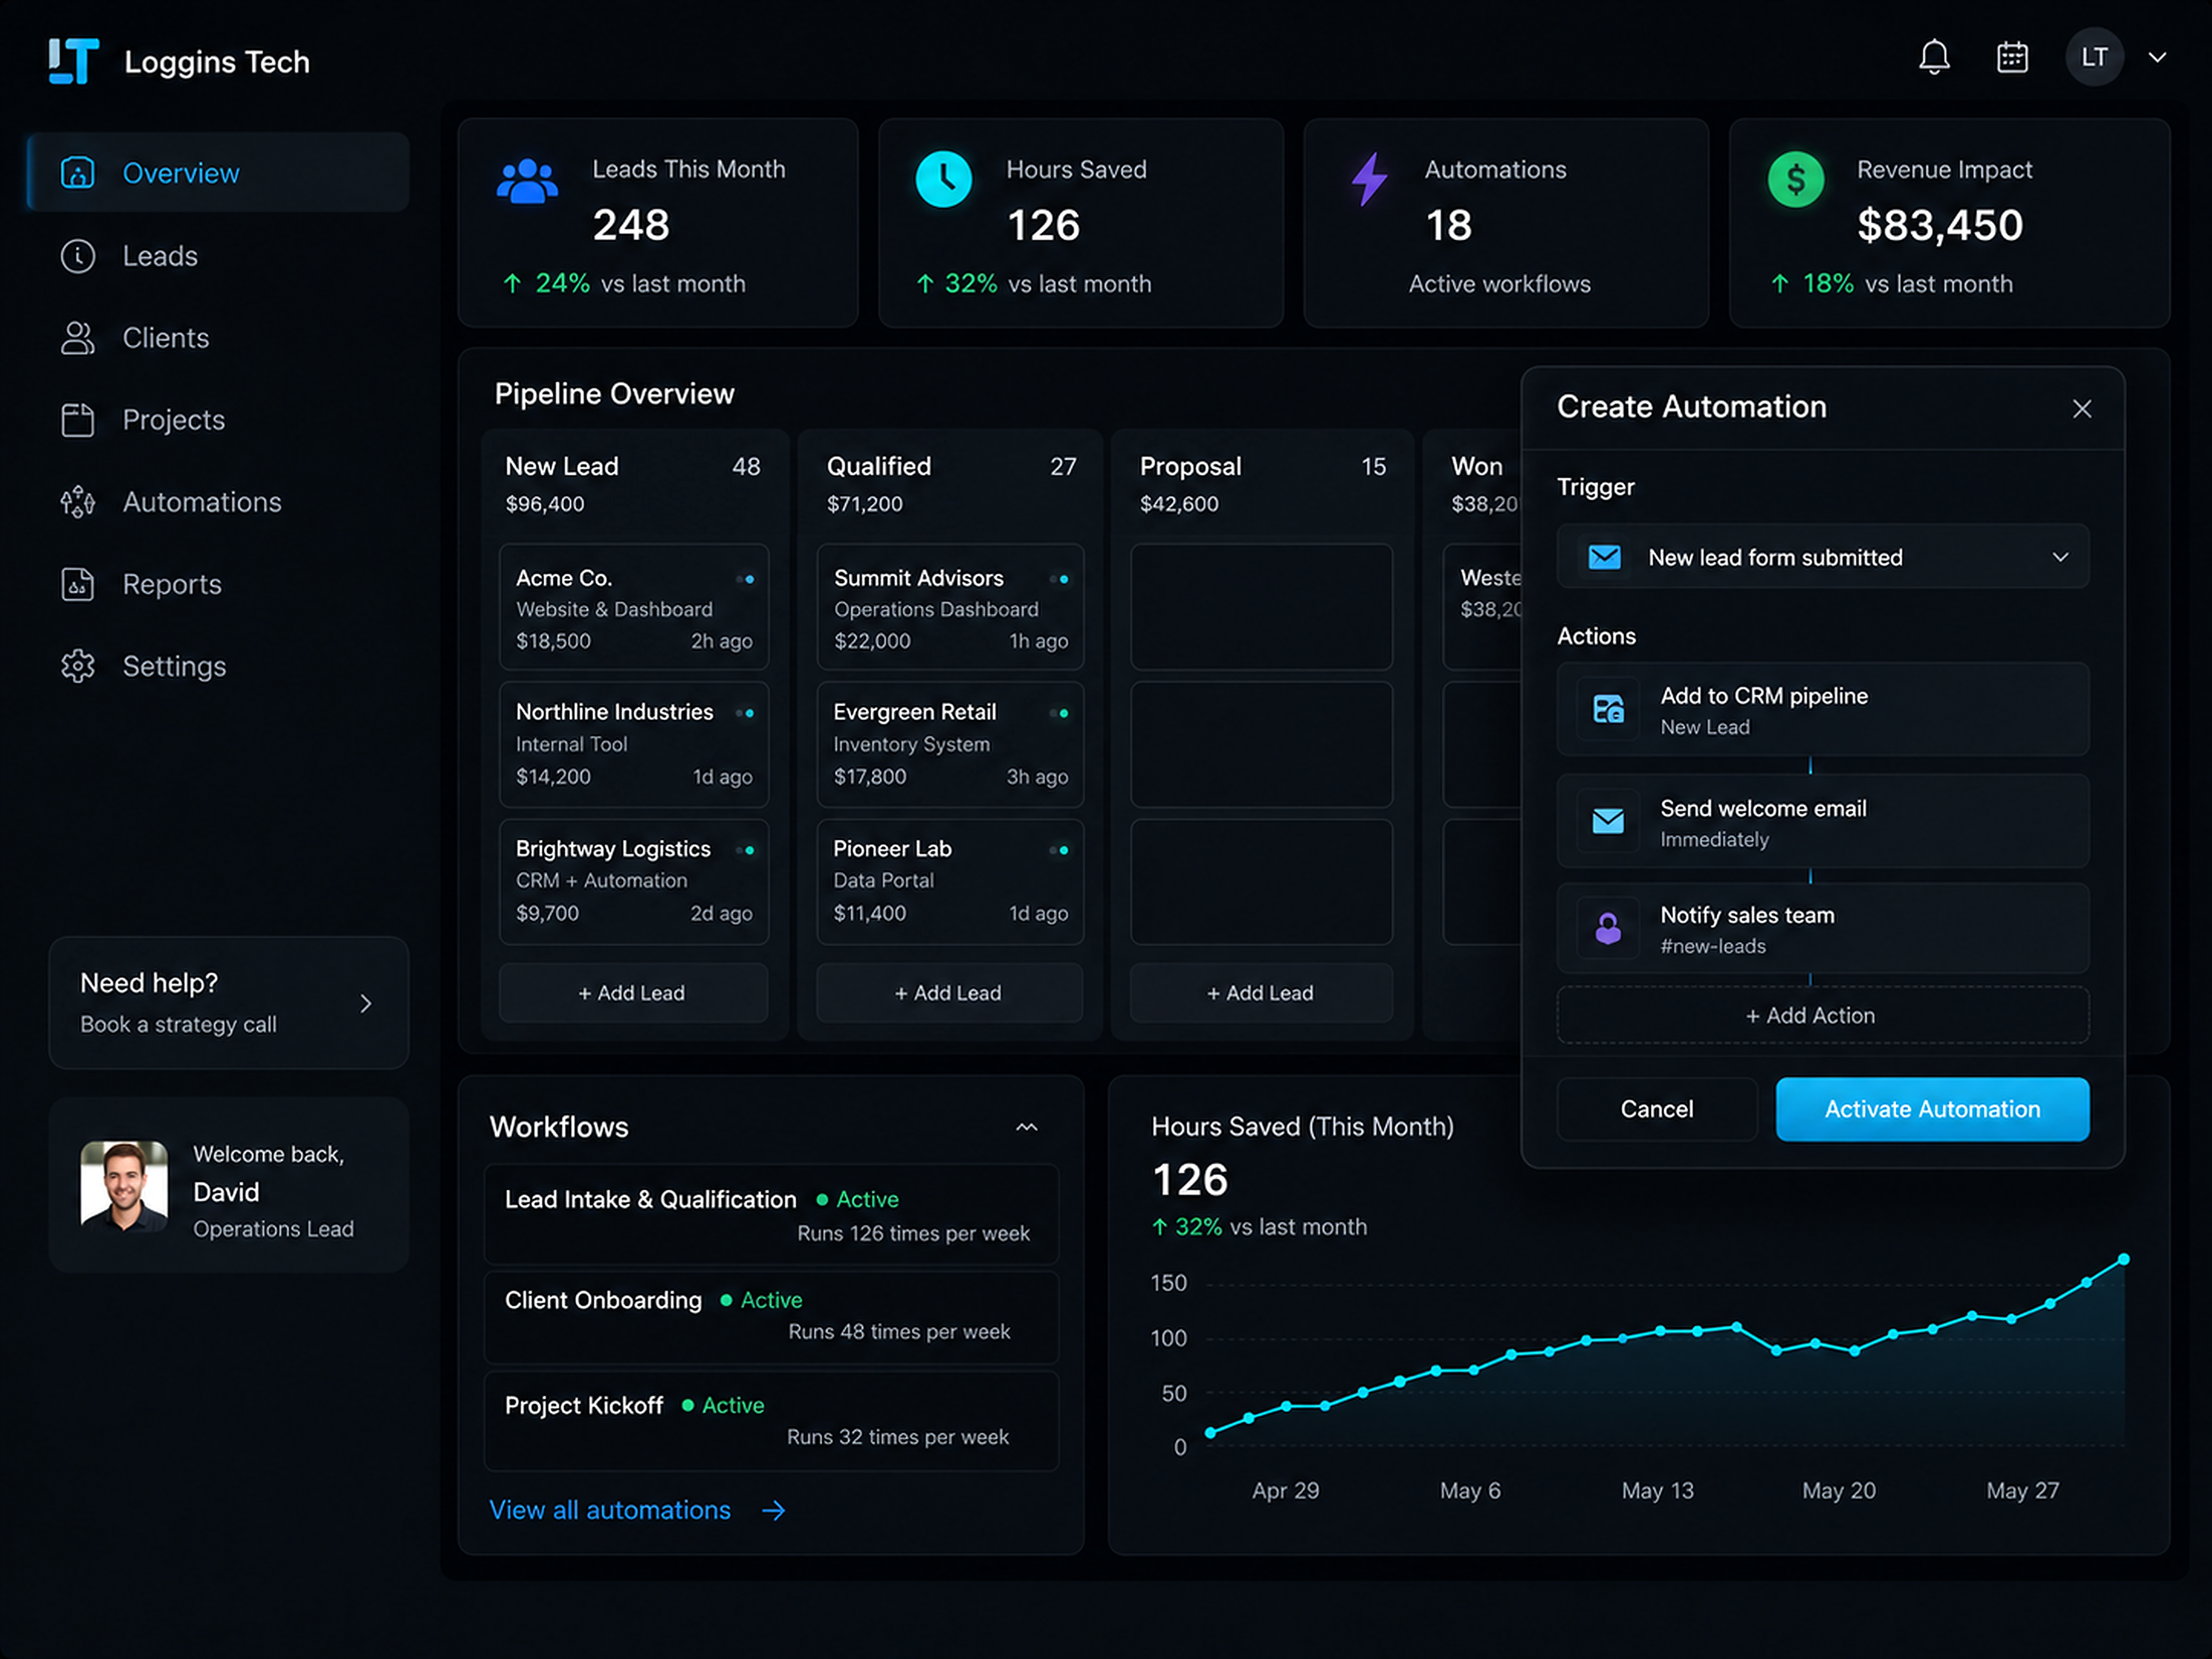2212x1659 pixels.
Task: Open the Trigger dropdown
Action: (x=1822, y=557)
